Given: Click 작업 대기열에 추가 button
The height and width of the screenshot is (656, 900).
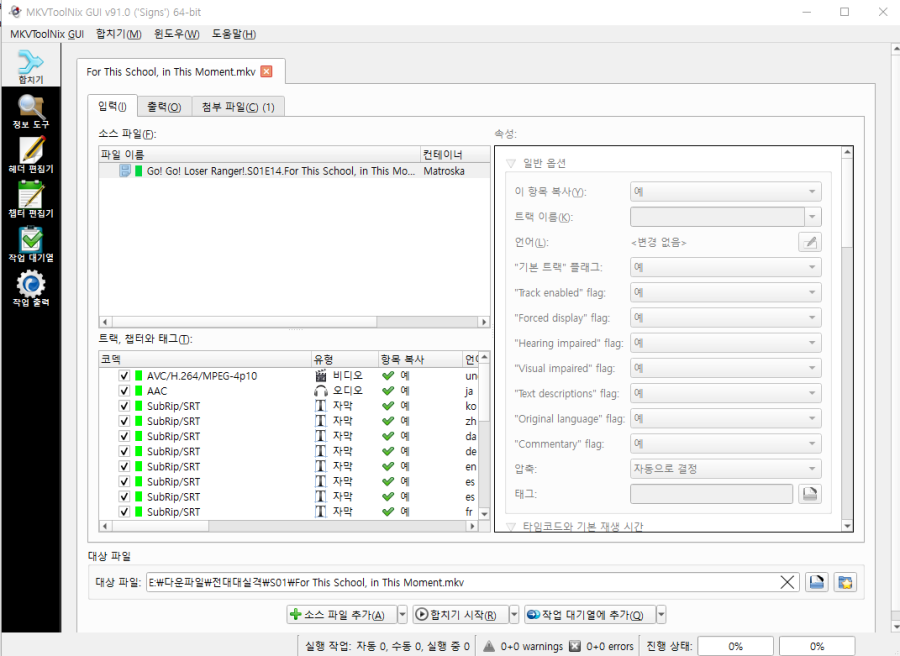Looking at the screenshot, I should pos(589,615).
